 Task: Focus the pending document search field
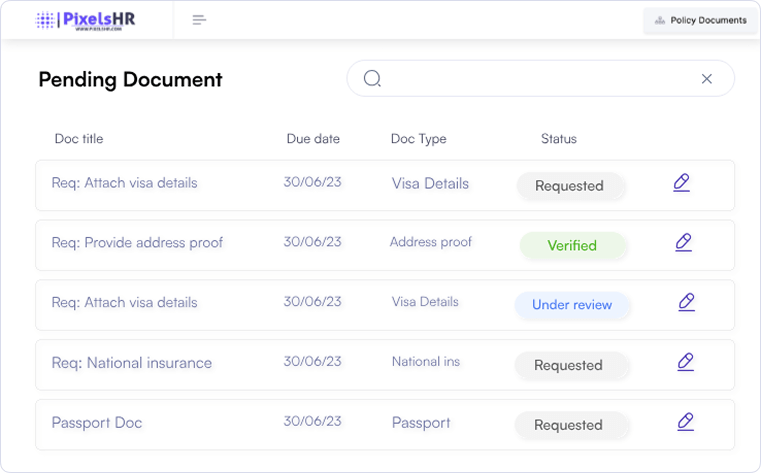(540, 79)
